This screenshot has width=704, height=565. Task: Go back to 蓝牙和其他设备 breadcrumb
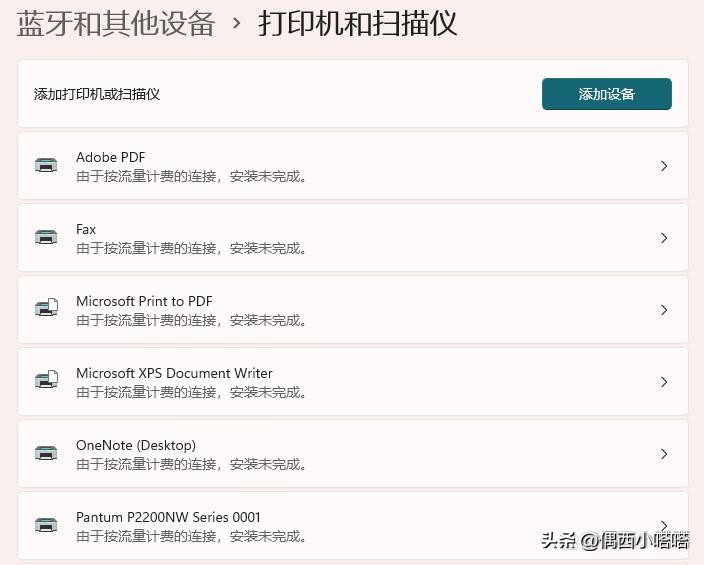pyautogui.click(x=116, y=23)
